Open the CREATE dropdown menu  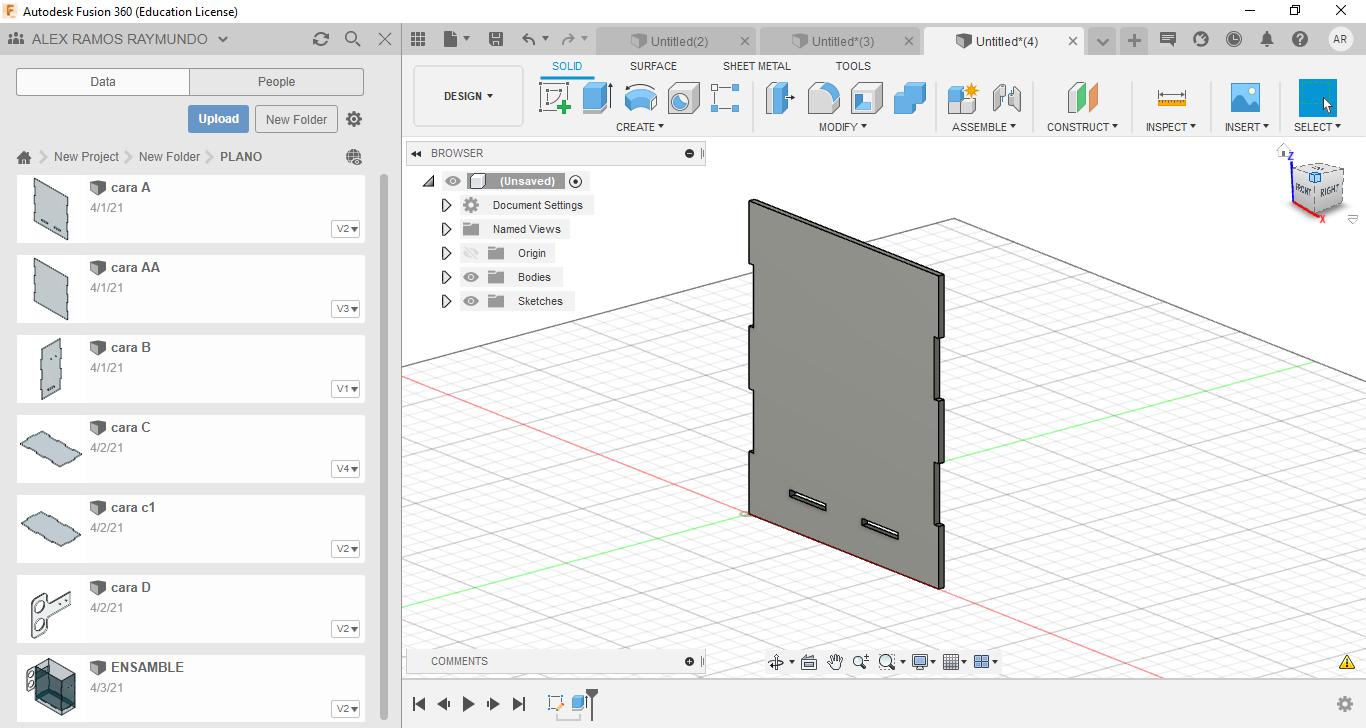(x=640, y=127)
